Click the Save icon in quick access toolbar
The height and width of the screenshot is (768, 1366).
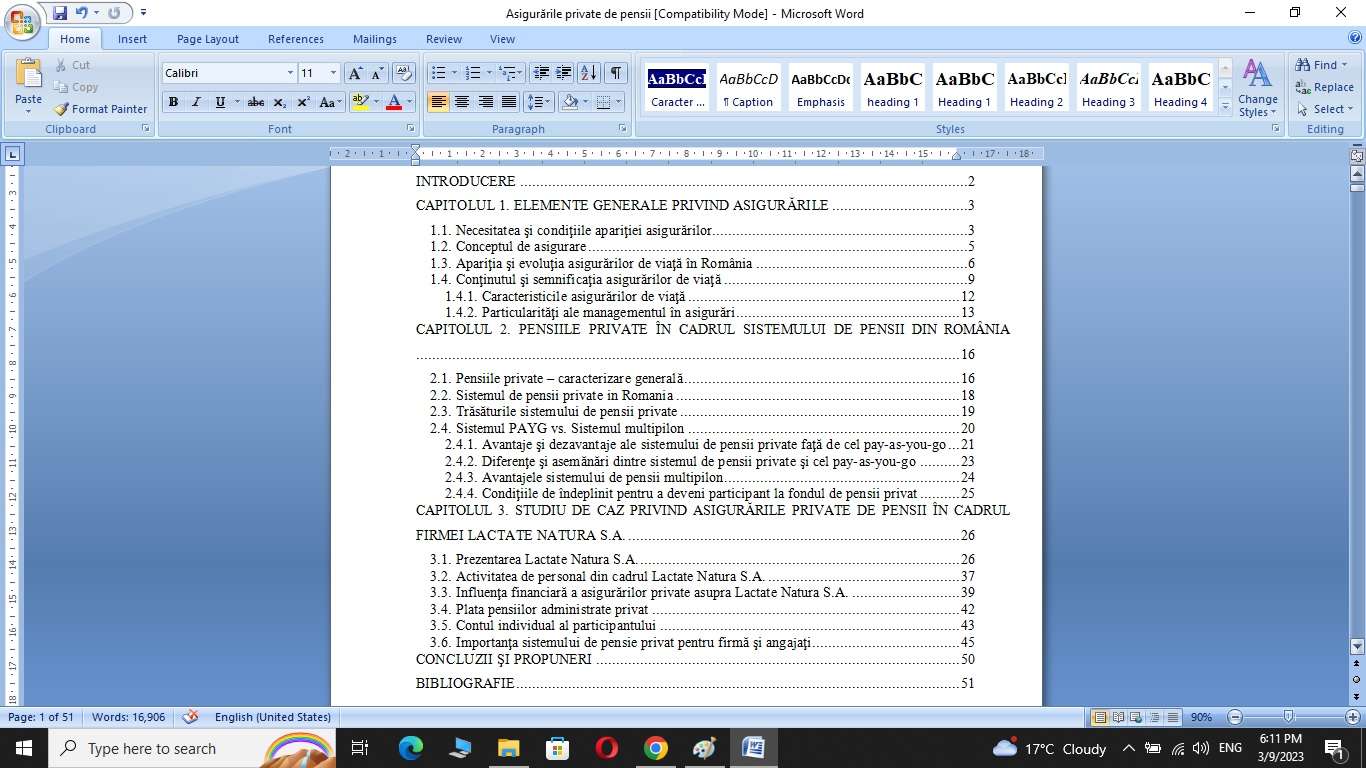coord(60,13)
